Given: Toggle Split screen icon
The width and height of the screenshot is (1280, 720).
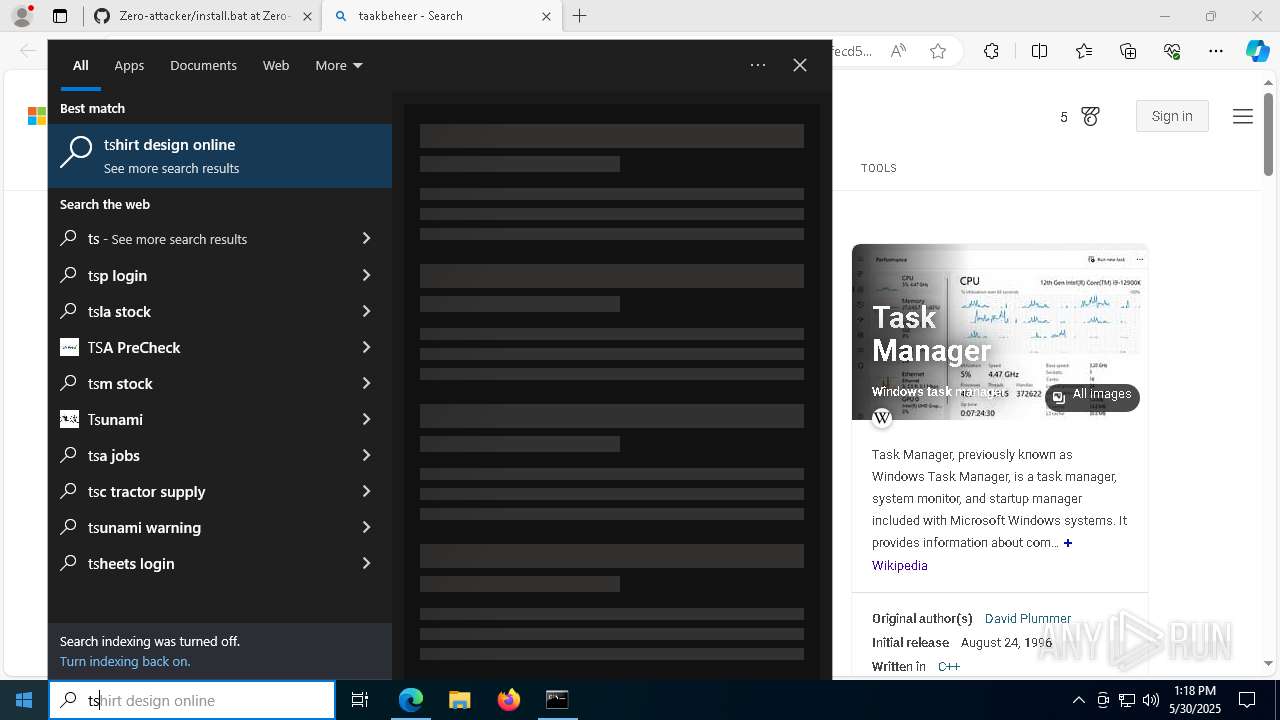Looking at the screenshot, I should [x=1039, y=51].
